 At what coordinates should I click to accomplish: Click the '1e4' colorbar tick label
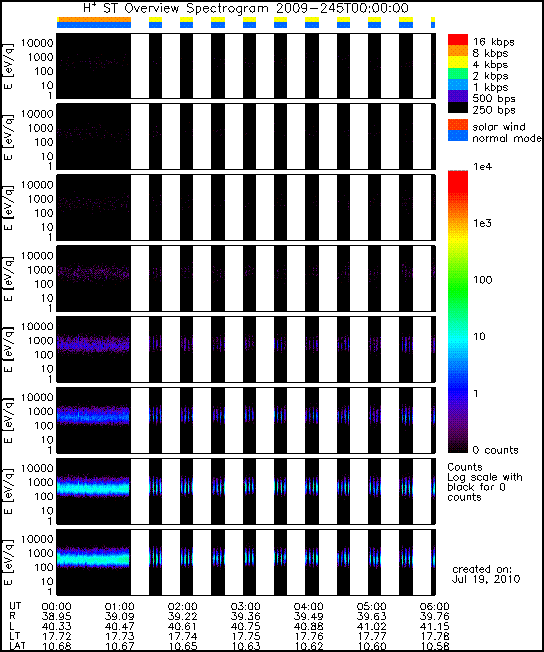[482, 167]
